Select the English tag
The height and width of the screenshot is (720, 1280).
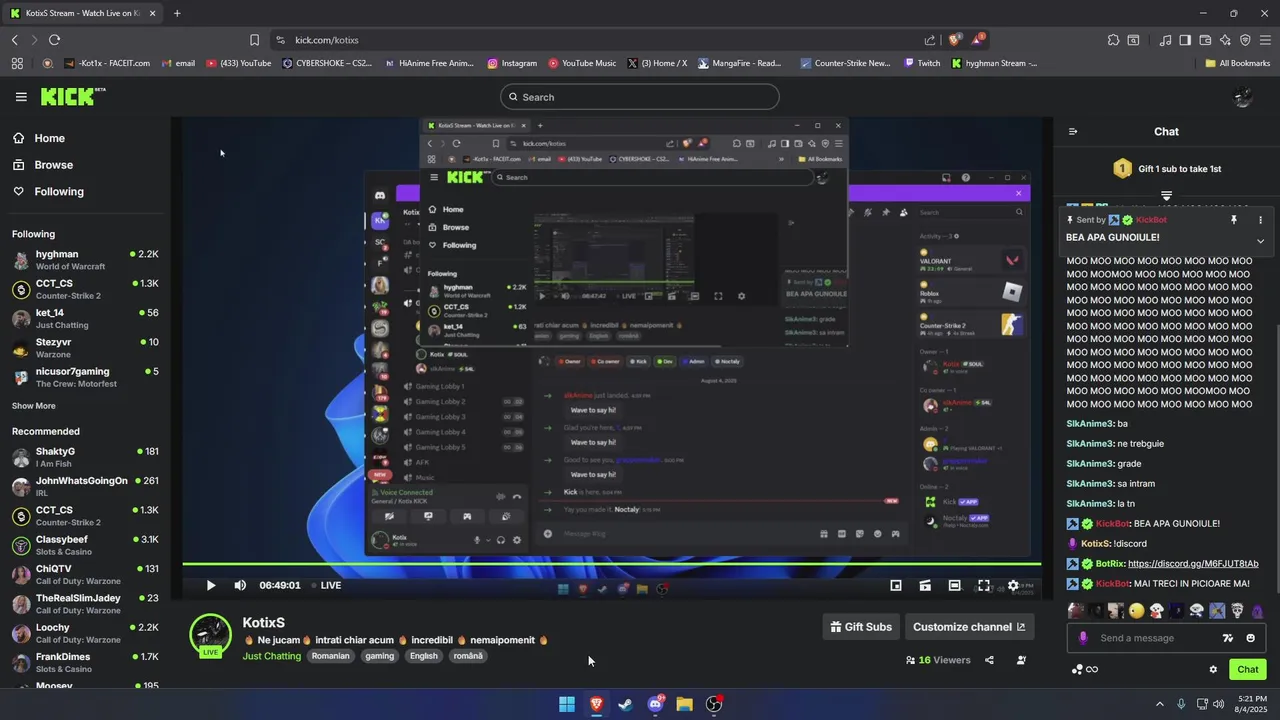point(424,656)
